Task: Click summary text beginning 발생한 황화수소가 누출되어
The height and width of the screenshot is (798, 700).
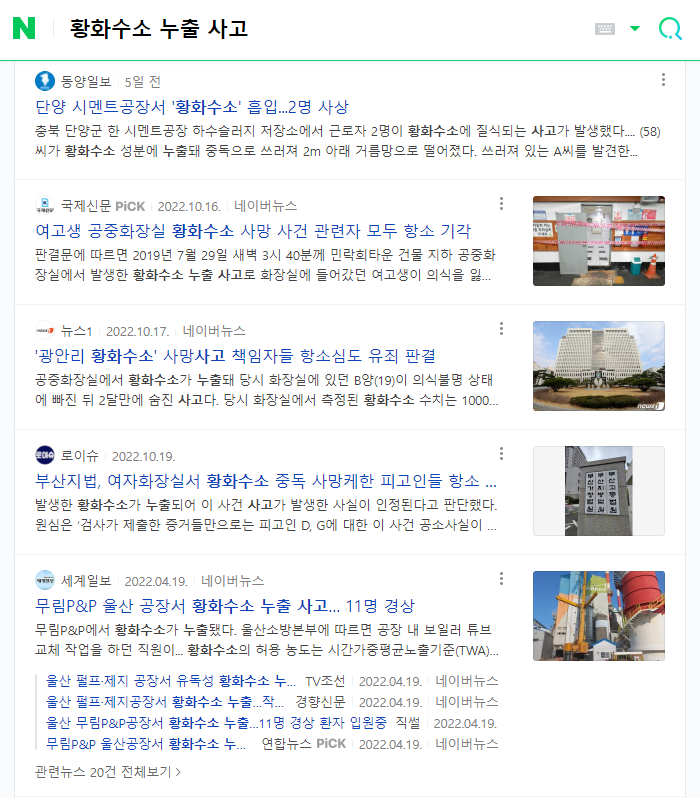Action: point(266,515)
